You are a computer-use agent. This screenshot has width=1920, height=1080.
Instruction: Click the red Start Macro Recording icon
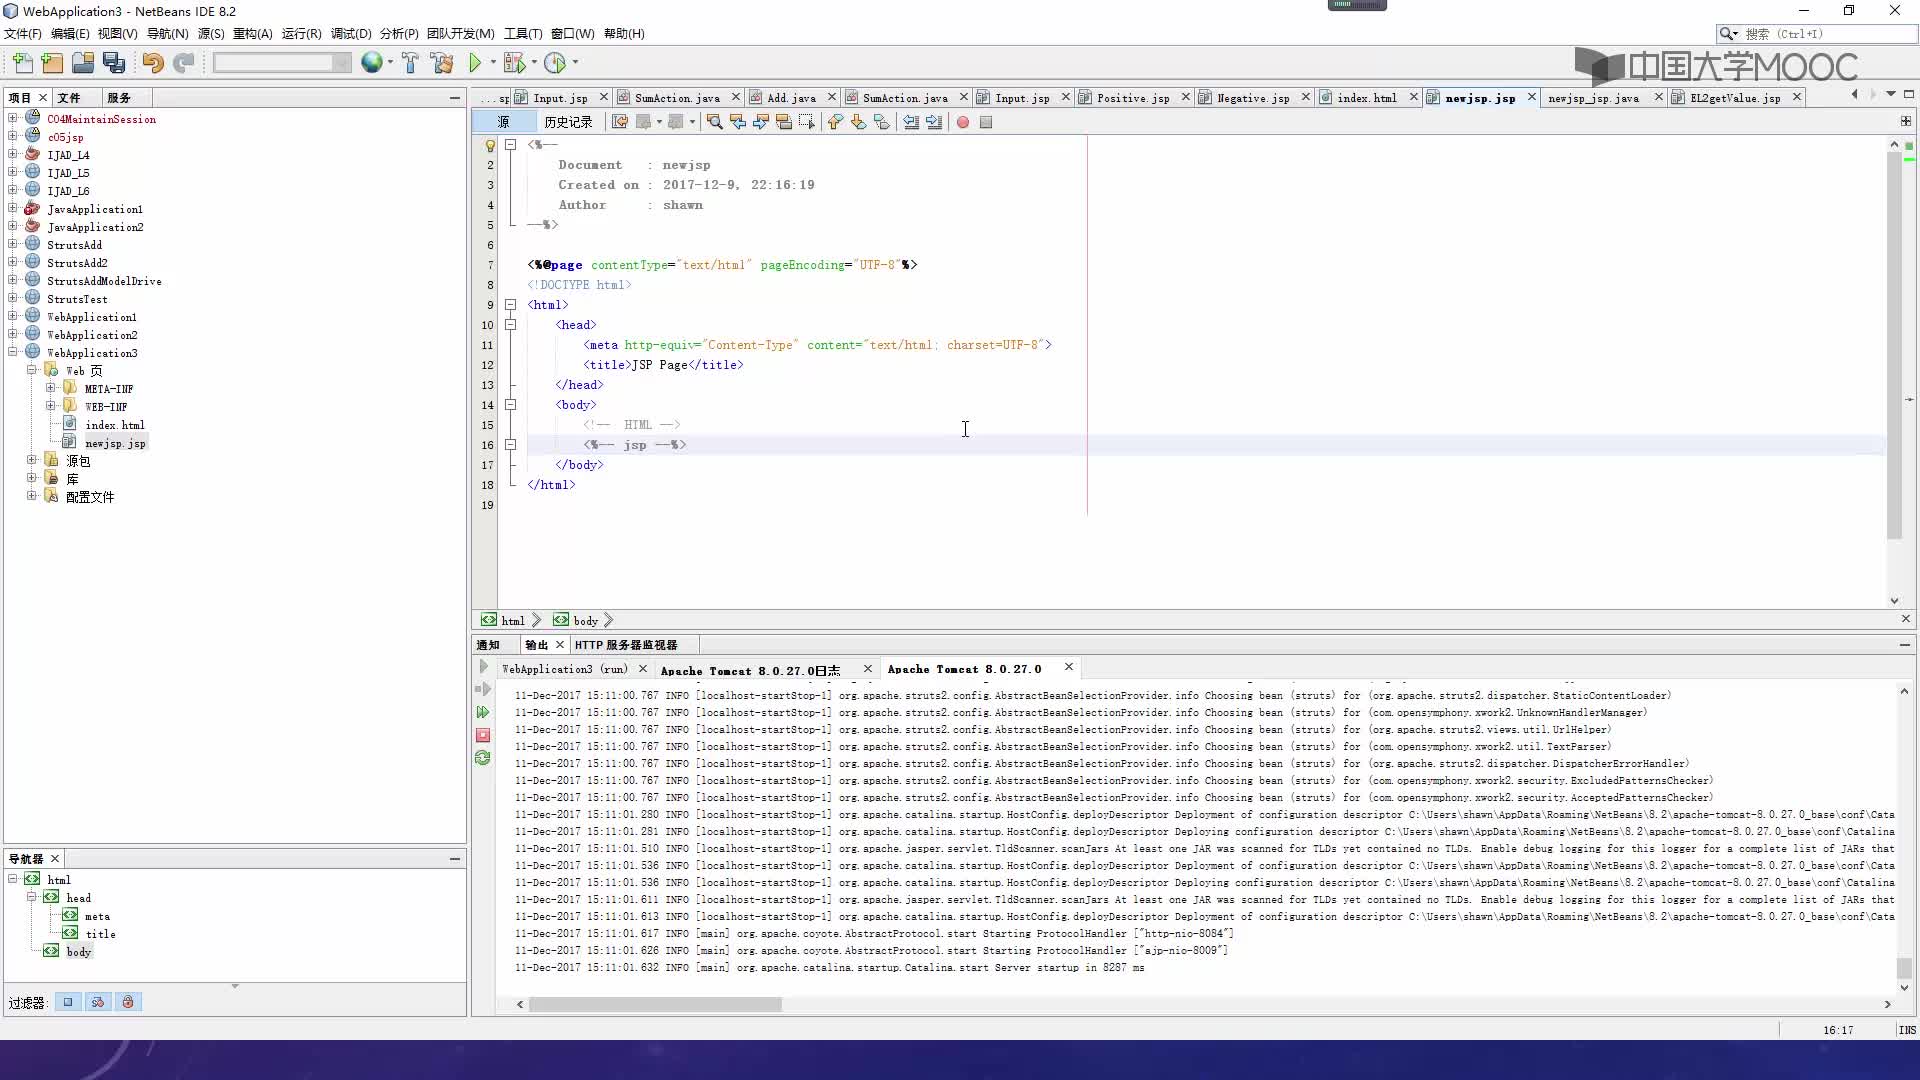[963, 122]
